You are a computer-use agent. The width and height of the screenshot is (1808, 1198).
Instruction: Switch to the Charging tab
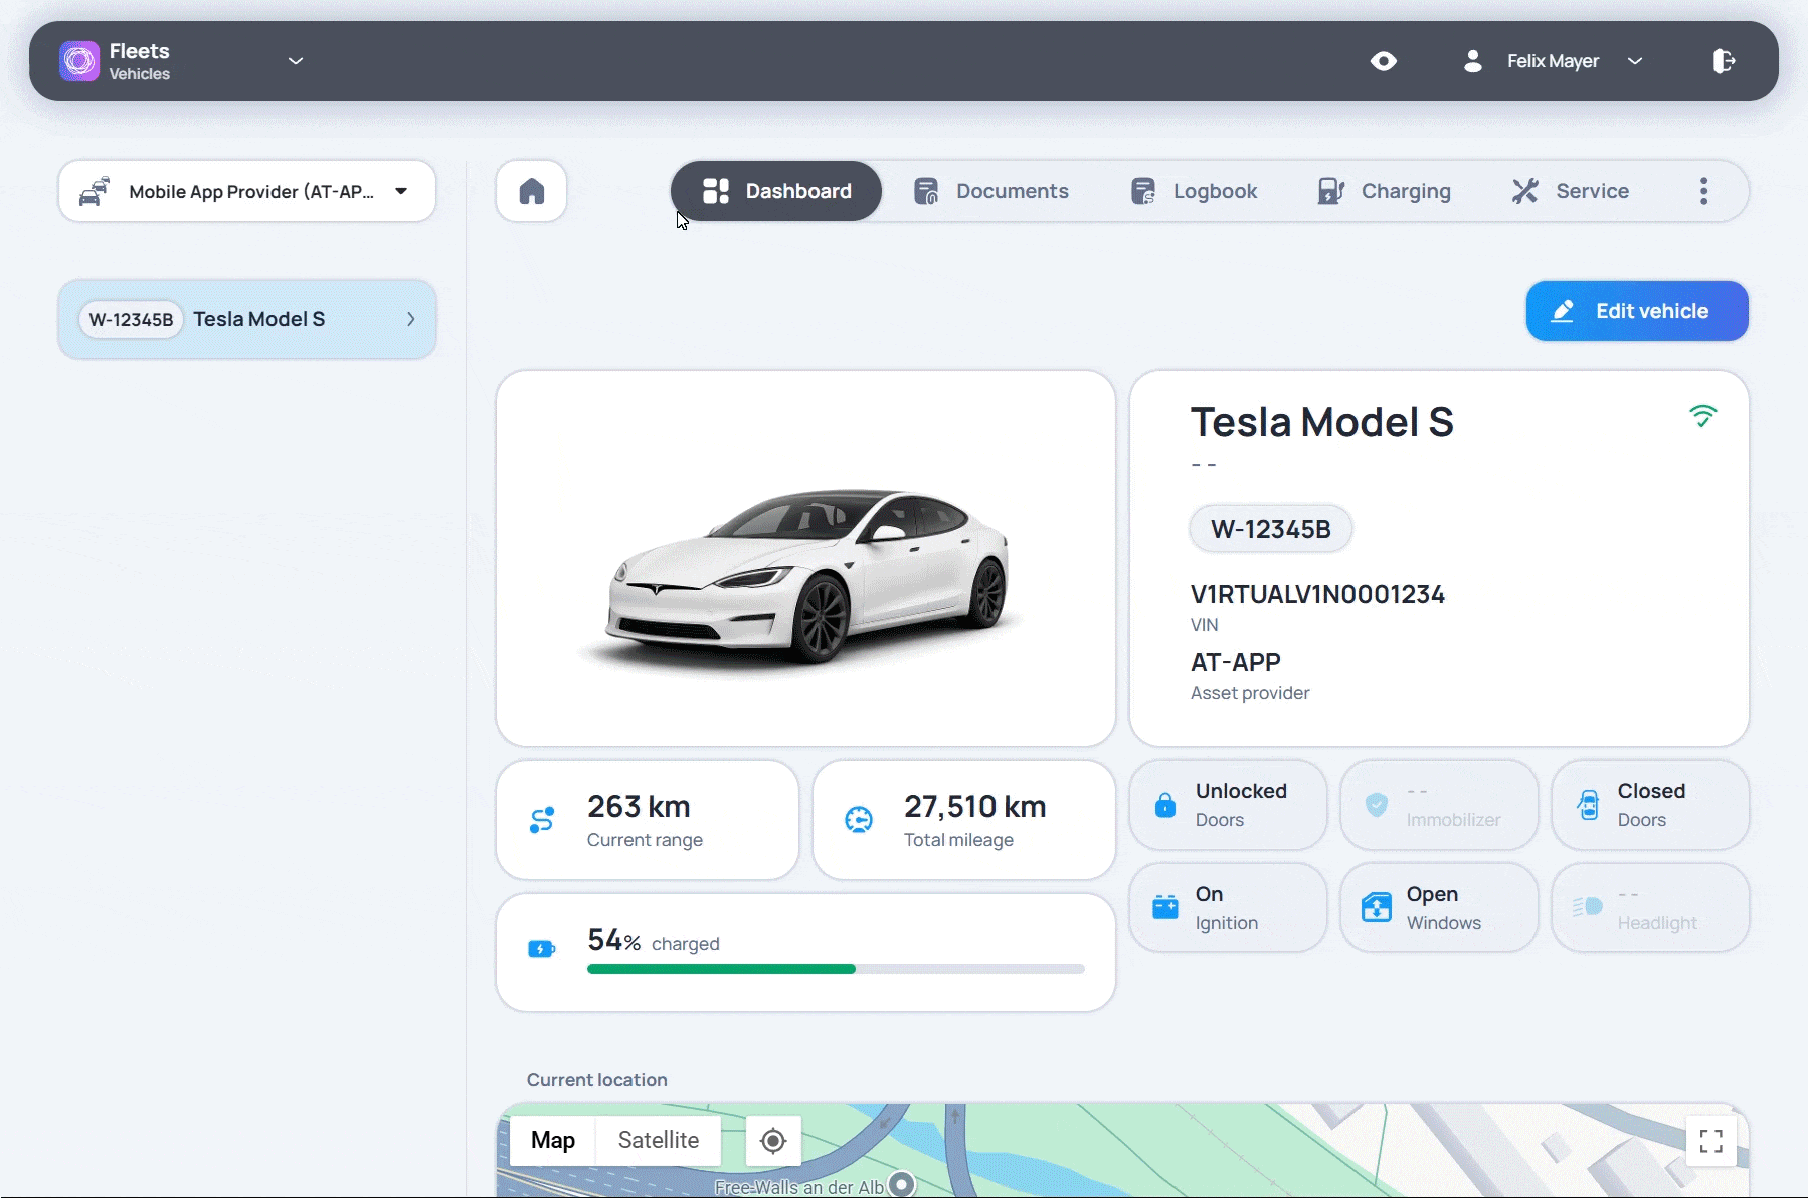pyautogui.click(x=1384, y=191)
